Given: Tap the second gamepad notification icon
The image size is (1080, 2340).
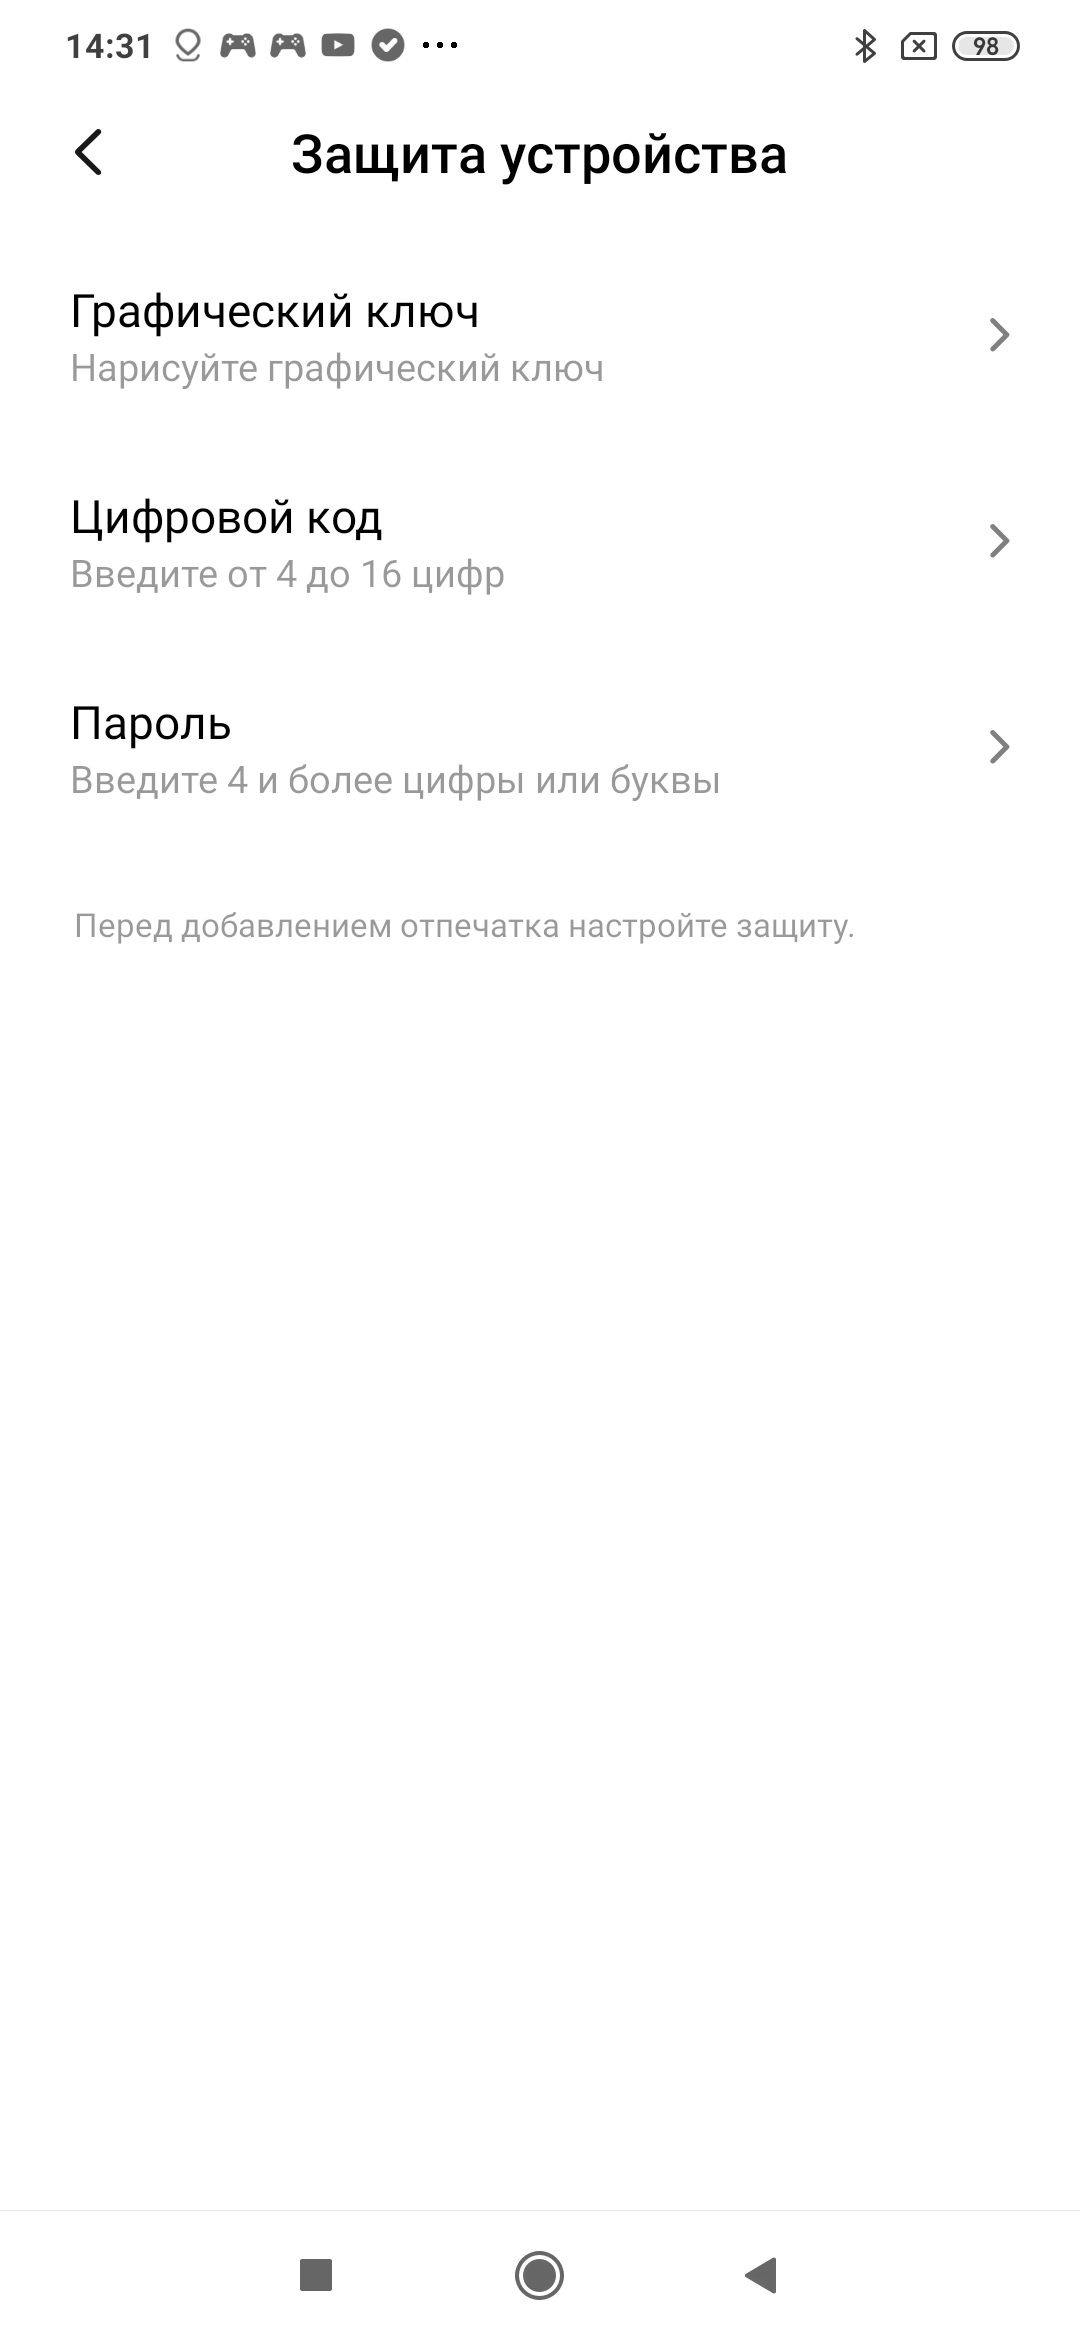Looking at the screenshot, I should point(288,45).
